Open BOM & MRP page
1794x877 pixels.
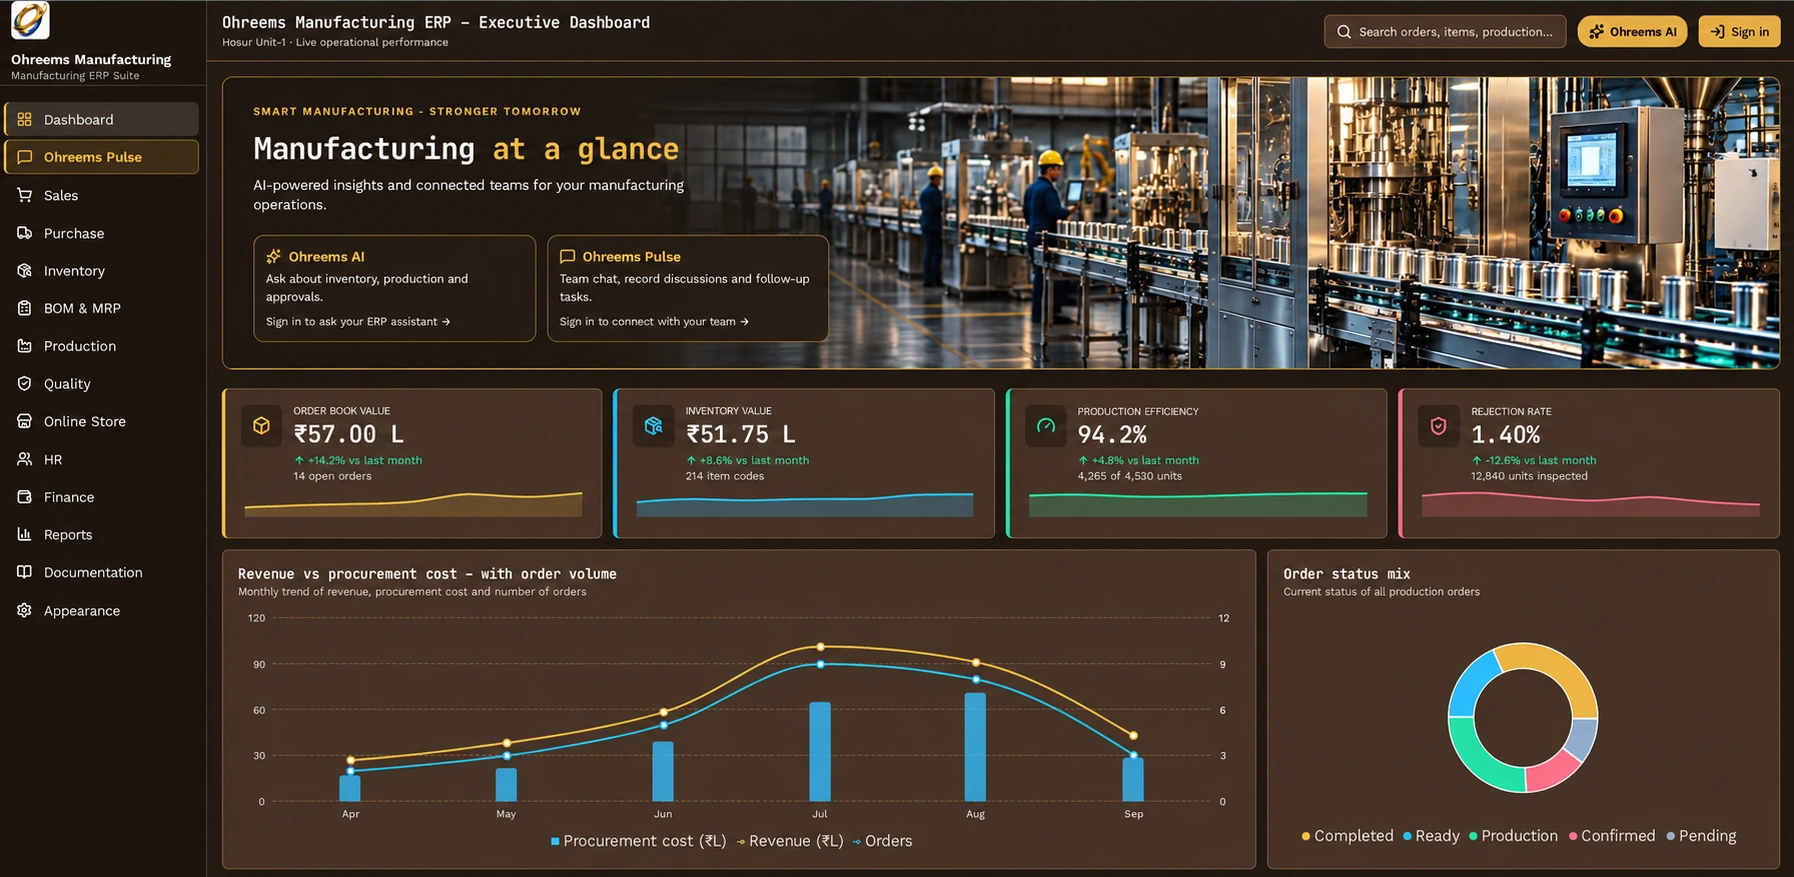point(102,308)
